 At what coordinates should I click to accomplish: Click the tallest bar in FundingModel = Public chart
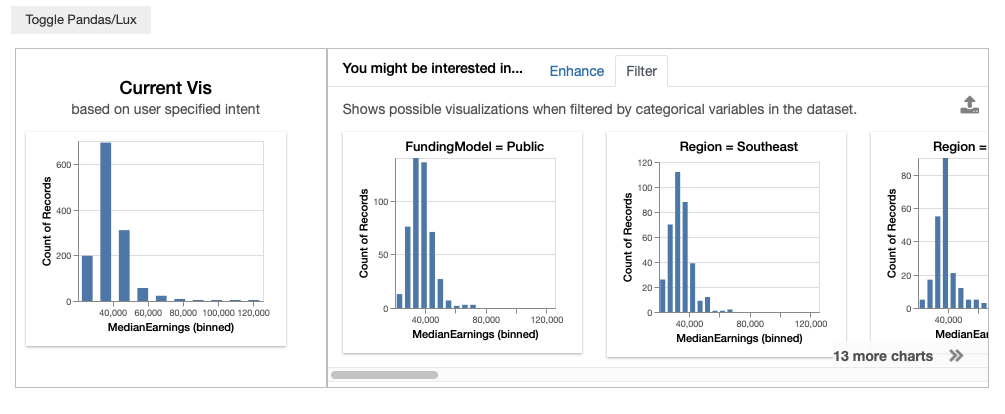[x=416, y=234]
